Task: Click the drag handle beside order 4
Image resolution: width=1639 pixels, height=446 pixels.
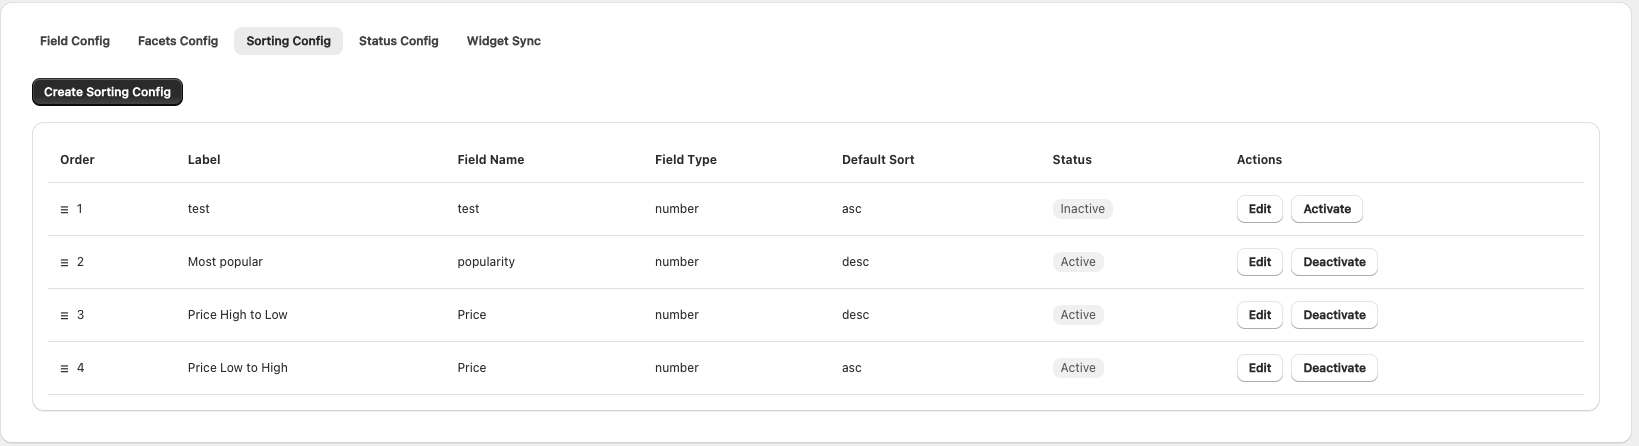Action: (64, 369)
